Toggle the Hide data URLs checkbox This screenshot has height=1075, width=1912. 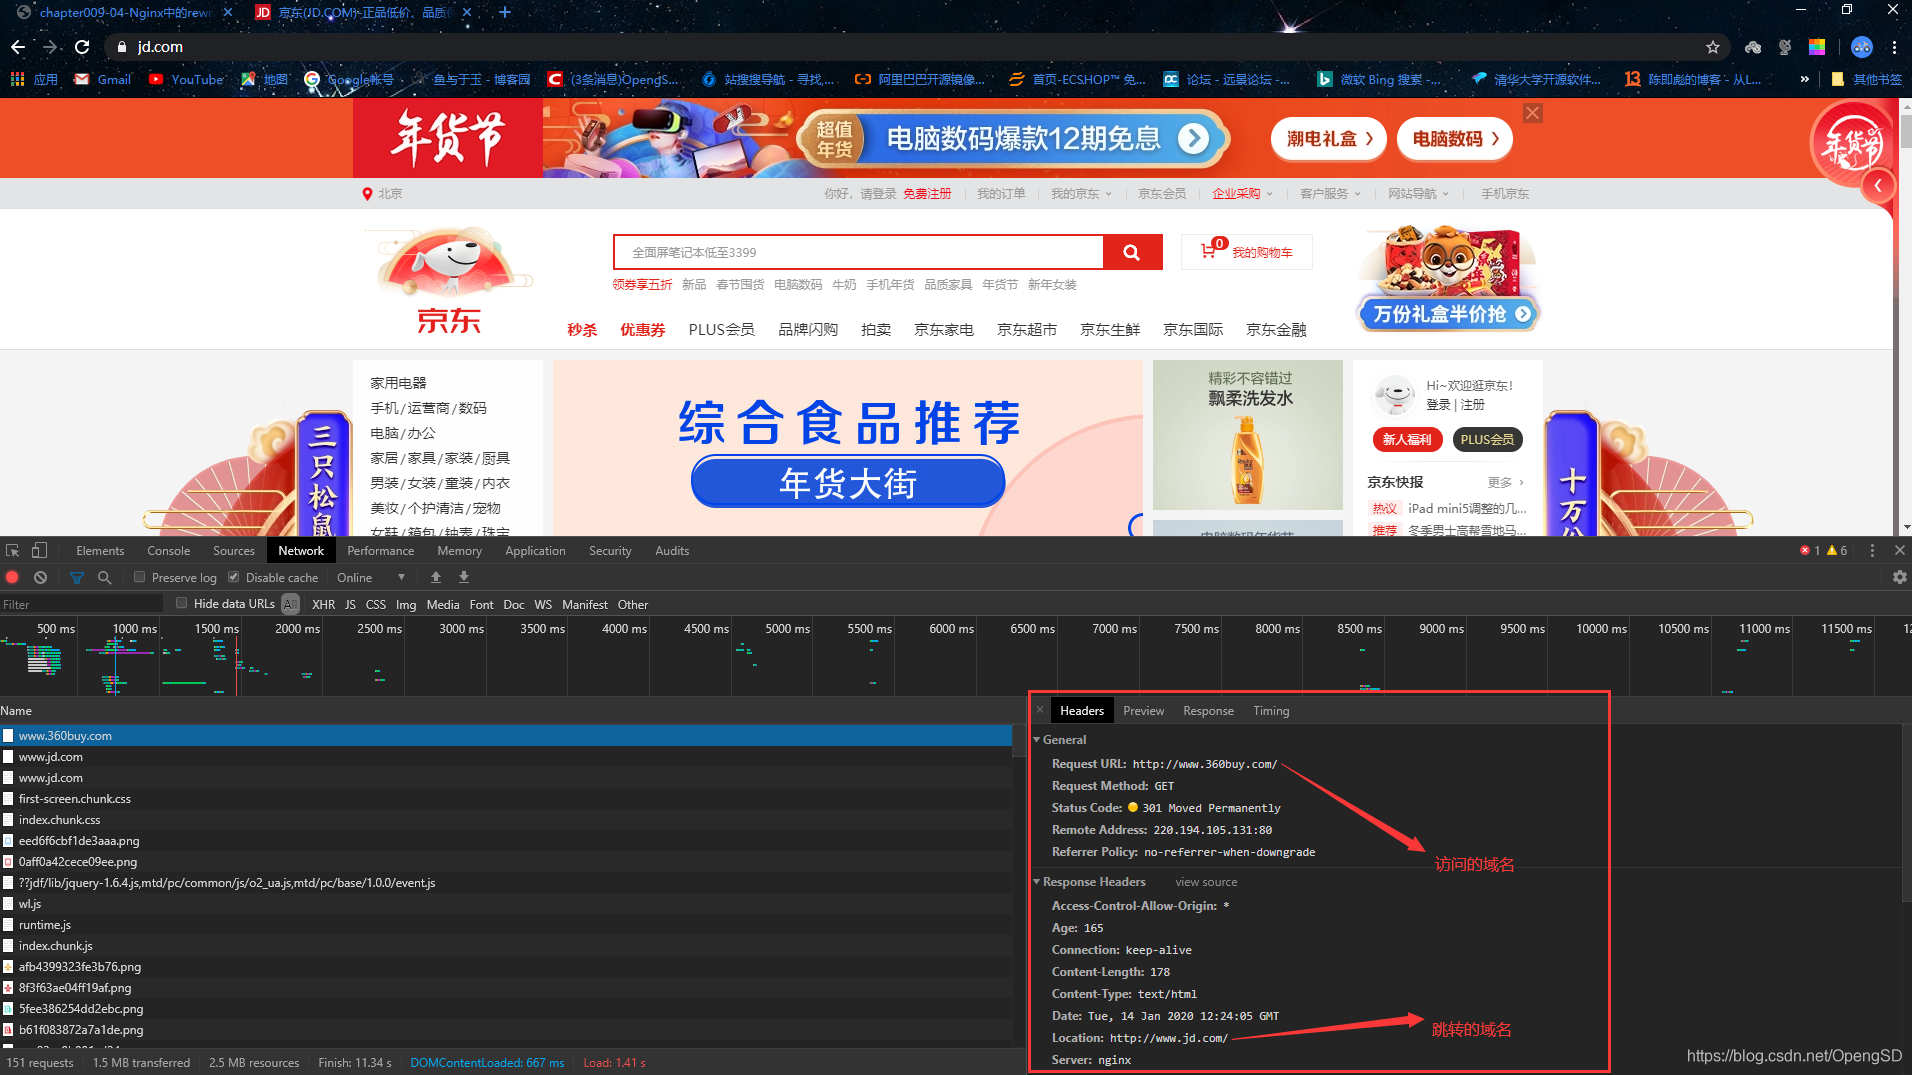pos(181,603)
